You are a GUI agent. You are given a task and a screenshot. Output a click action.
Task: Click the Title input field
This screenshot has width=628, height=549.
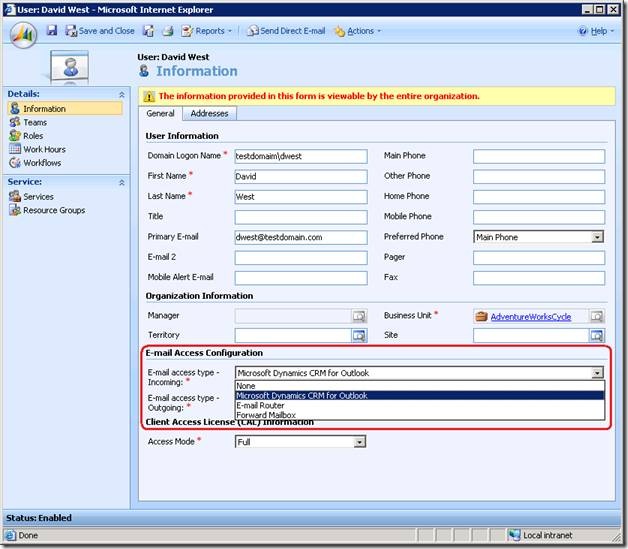pyautogui.click(x=301, y=217)
